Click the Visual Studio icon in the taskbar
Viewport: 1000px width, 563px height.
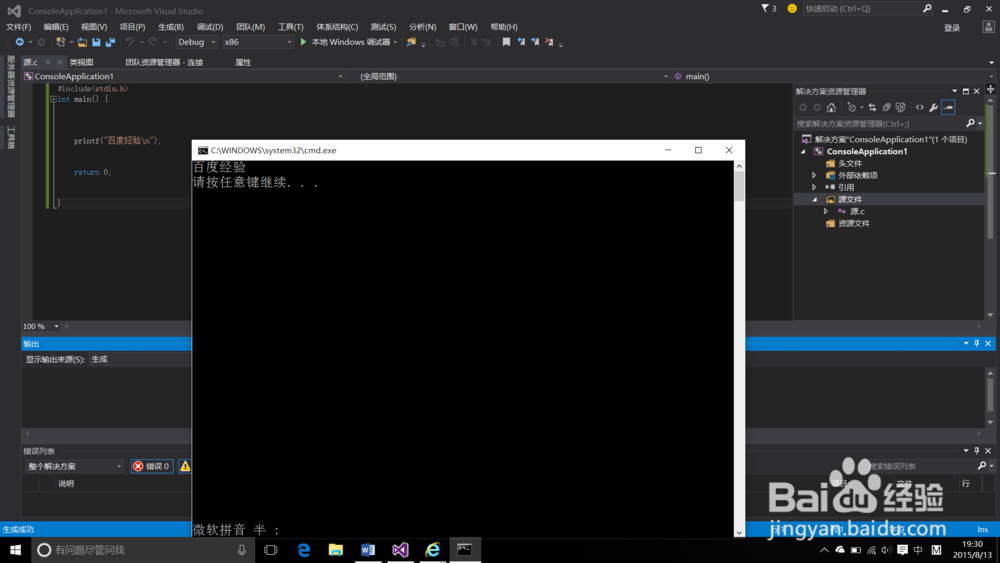[400, 550]
